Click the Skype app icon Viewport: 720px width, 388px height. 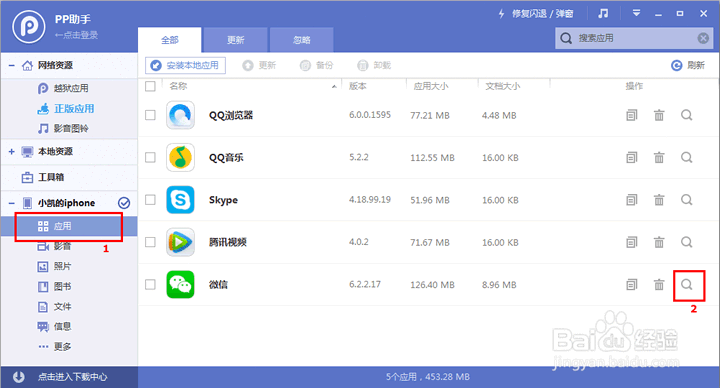point(180,200)
